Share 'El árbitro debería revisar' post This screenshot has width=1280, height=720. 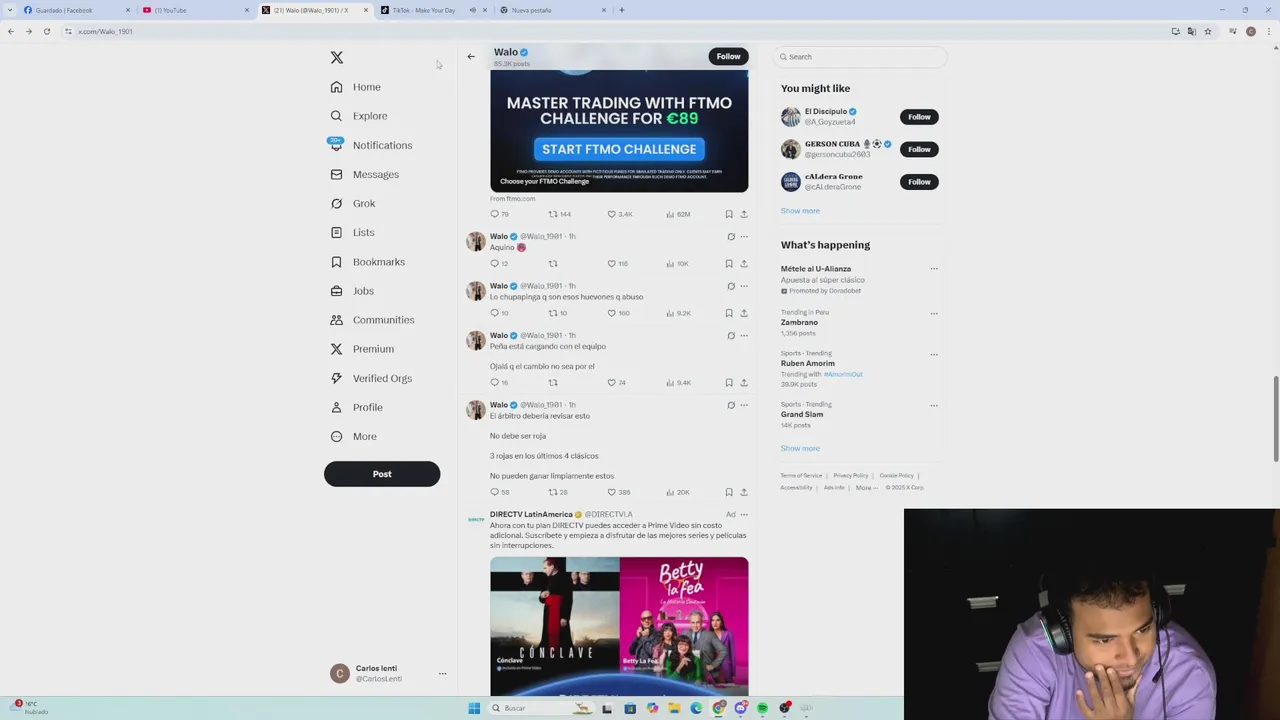click(744, 492)
